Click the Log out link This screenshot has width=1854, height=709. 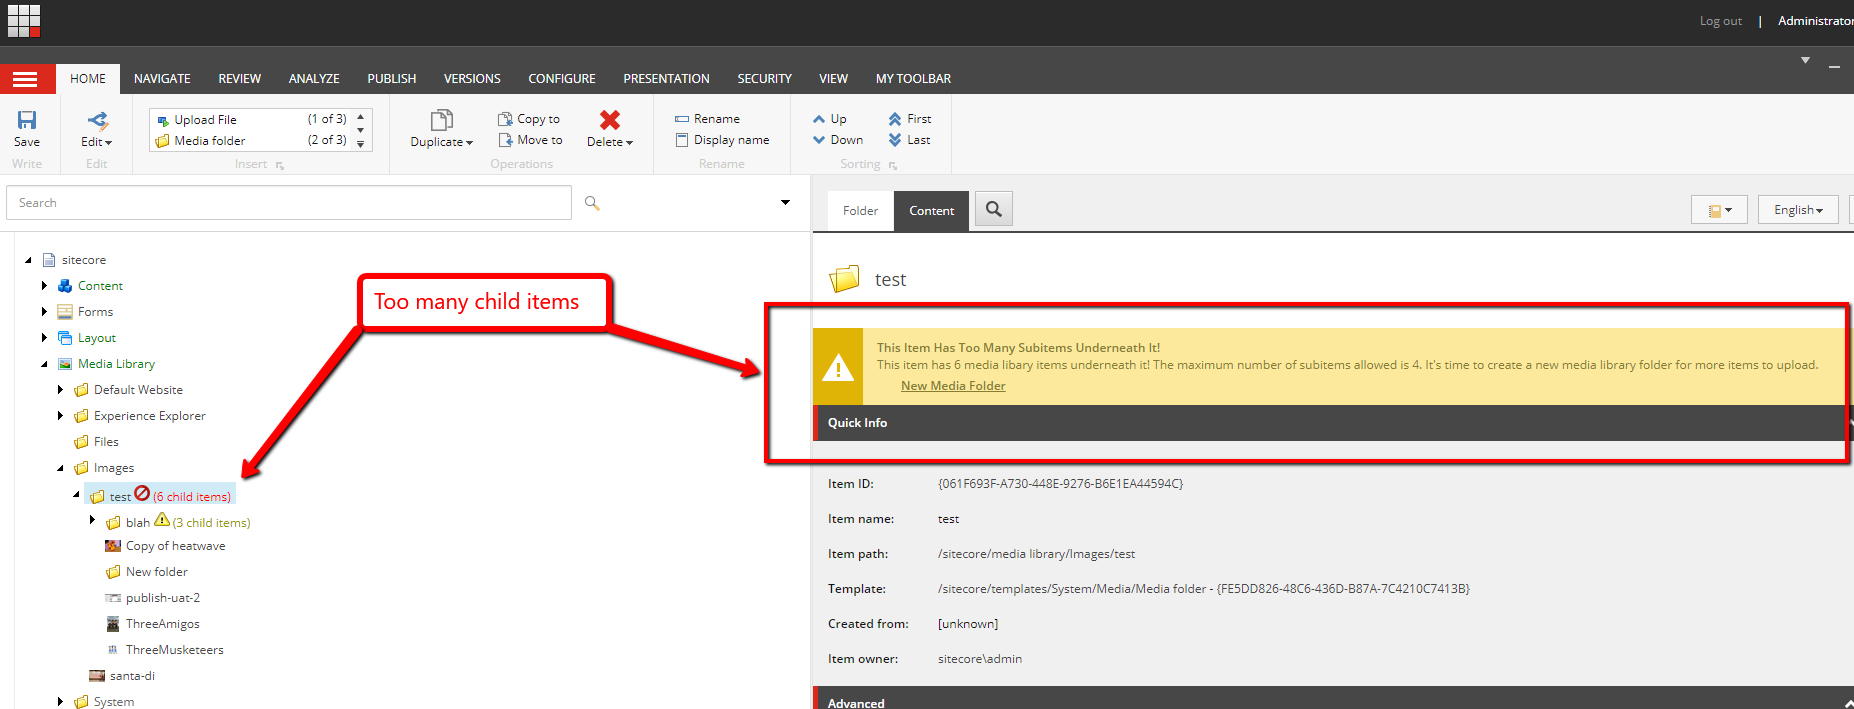(x=1720, y=21)
